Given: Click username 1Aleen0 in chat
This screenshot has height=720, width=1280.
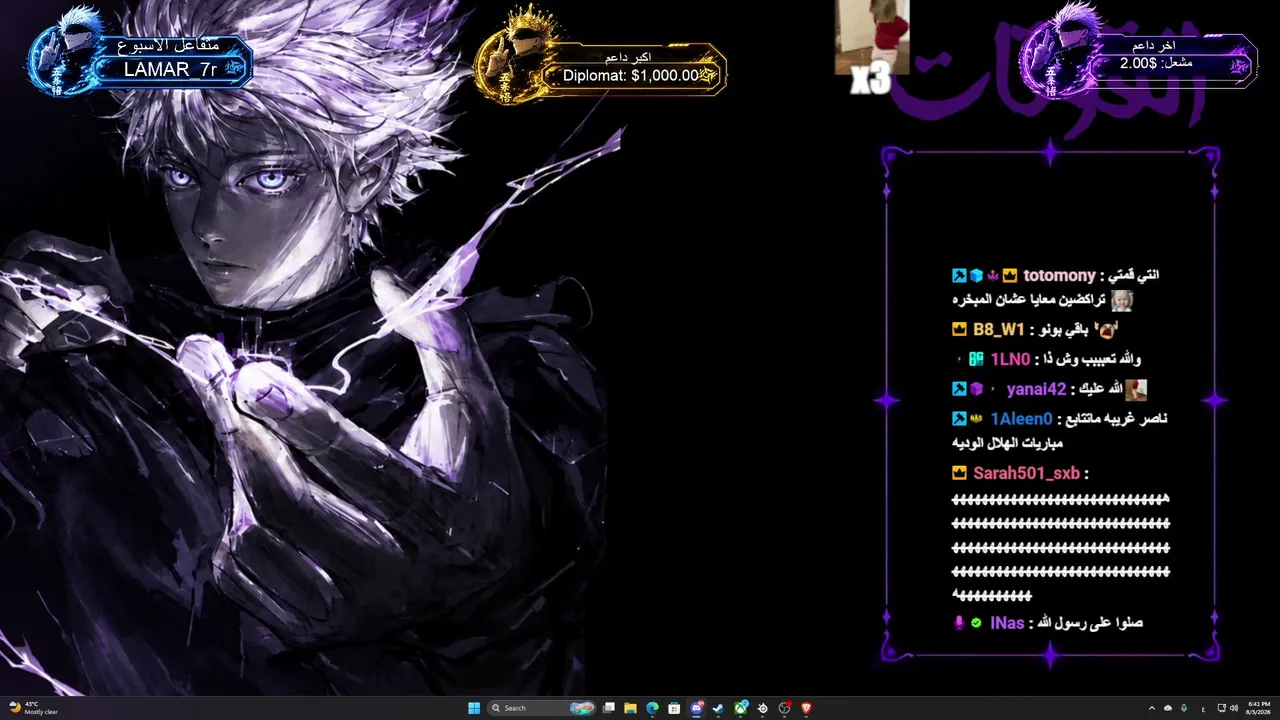Looking at the screenshot, I should 1021,419.
